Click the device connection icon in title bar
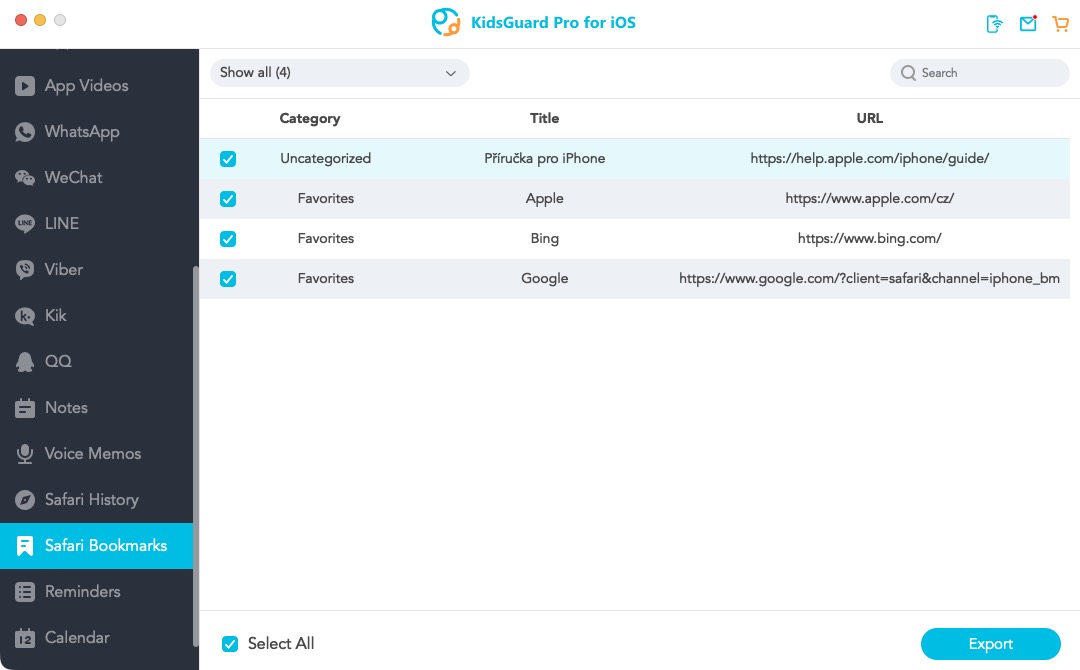Image resolution: width=1080 pixels, height=670 pixels. click(994, 24)
